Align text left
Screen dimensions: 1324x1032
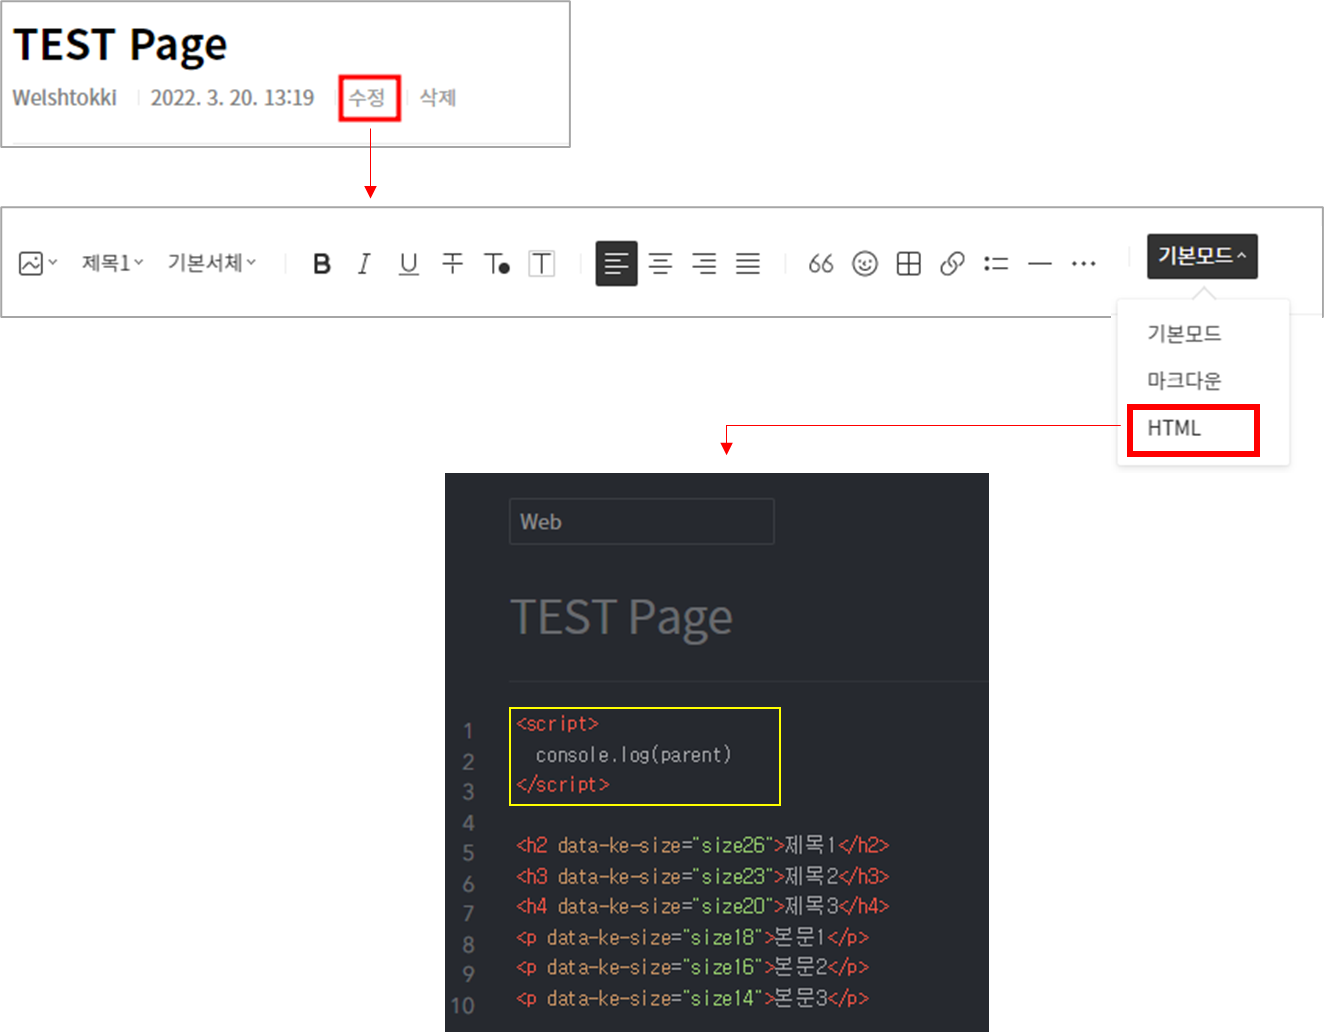point(617,264)
